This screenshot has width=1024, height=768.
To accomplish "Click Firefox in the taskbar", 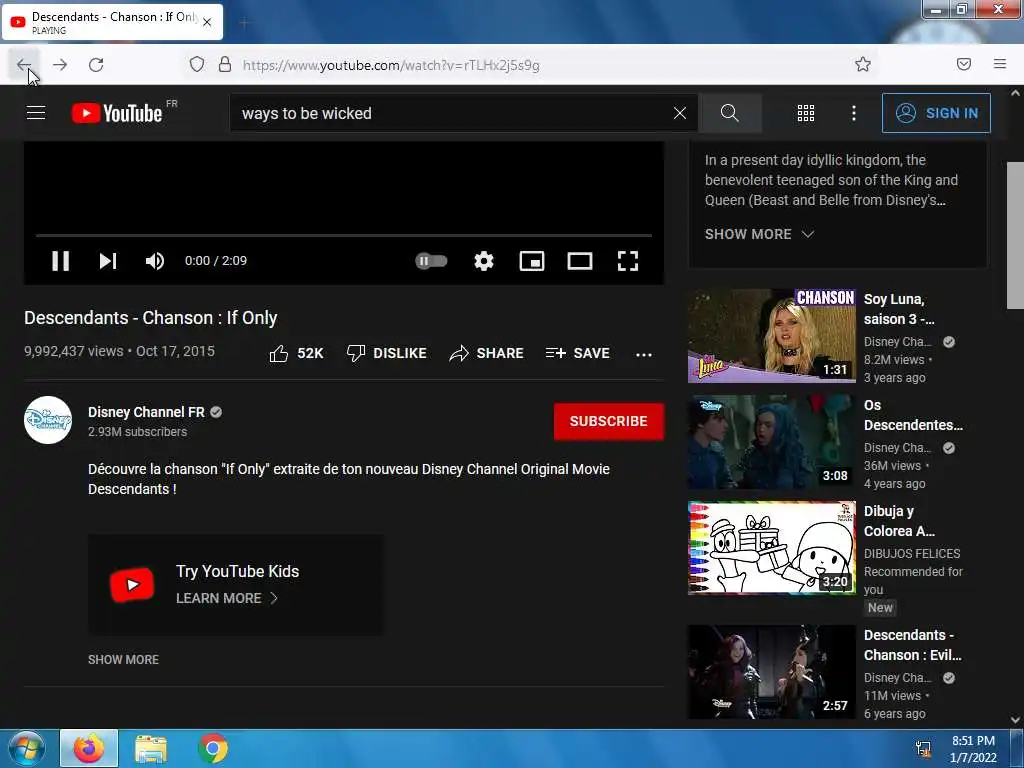I will click(x=89, y=748).
